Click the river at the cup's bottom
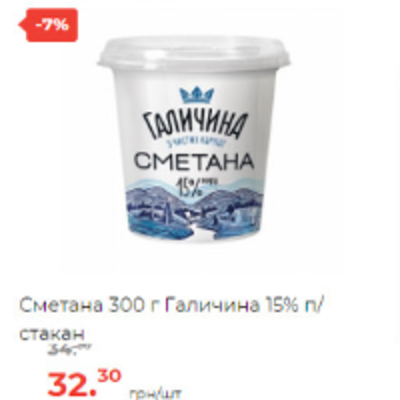 (x=200, y=231)
